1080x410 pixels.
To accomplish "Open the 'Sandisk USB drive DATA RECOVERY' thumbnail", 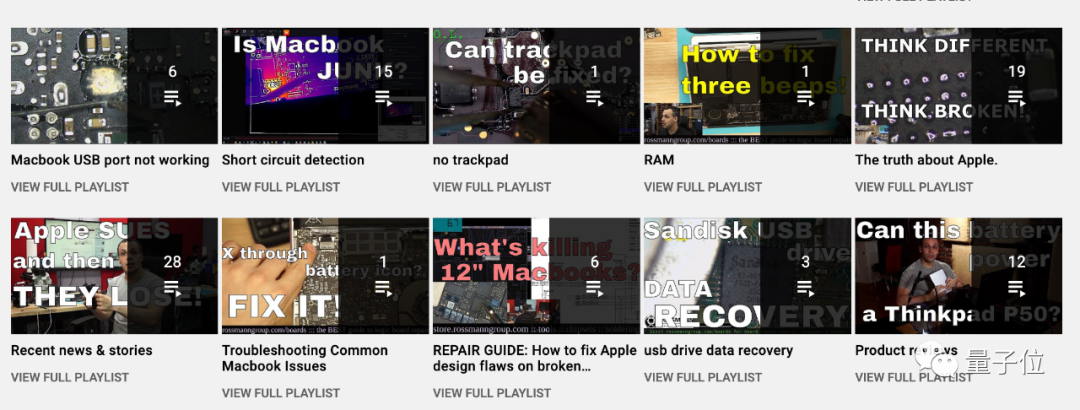I will click(x=747, y=276).
